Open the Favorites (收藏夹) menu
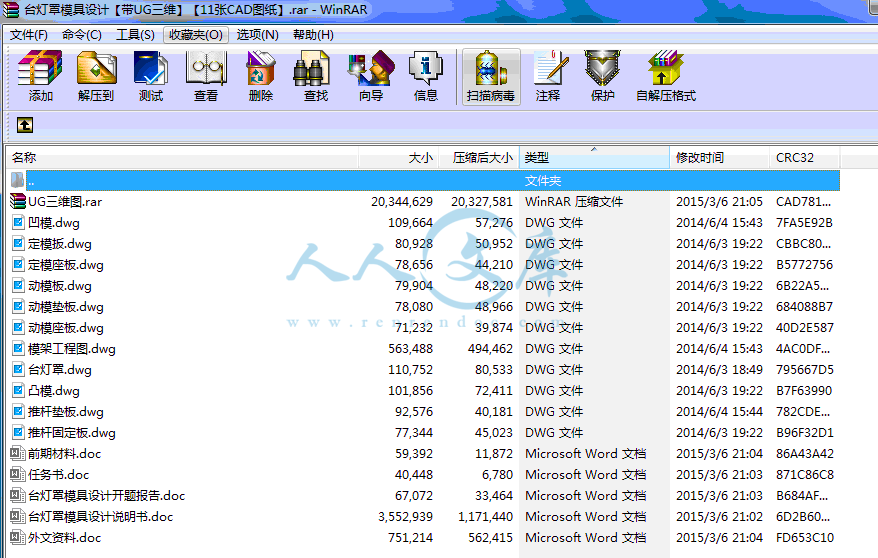The width and height of the screenshot is (878, 558). 196,35
